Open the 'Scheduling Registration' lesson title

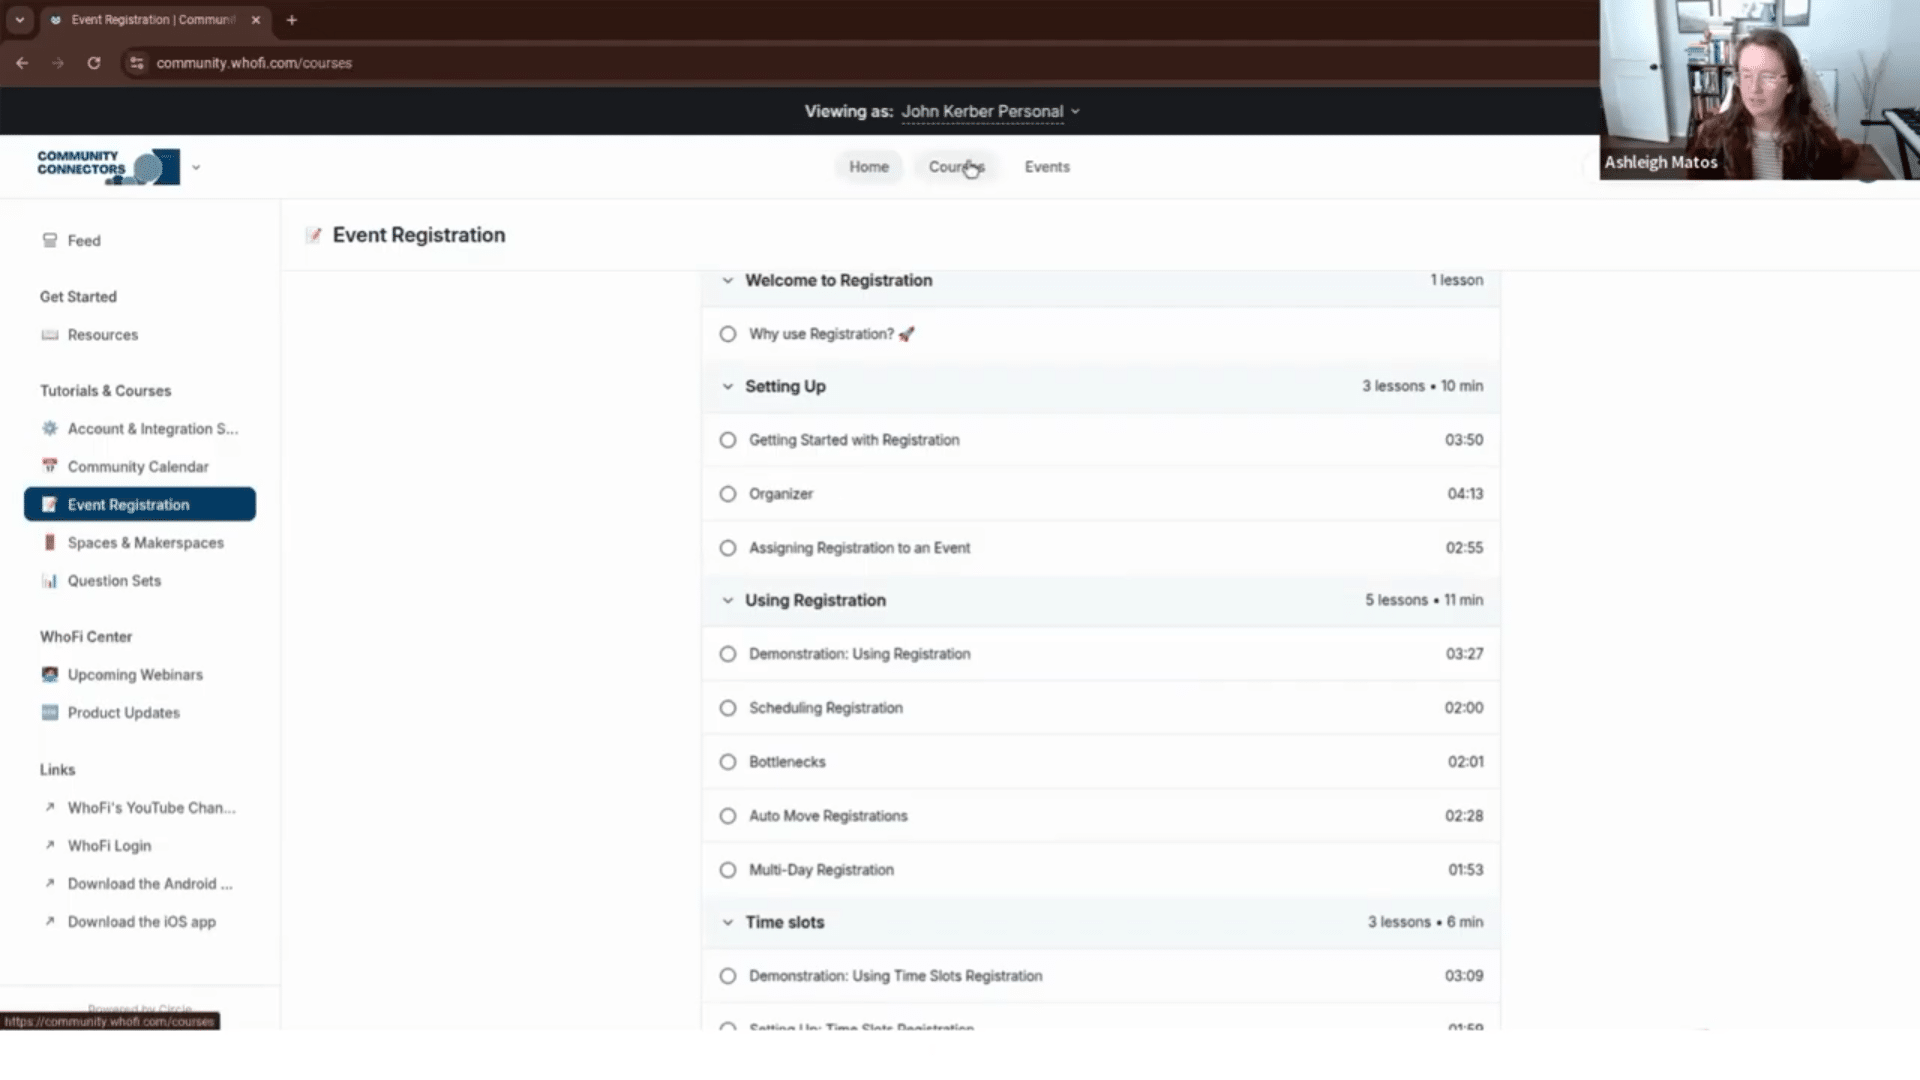826,708
